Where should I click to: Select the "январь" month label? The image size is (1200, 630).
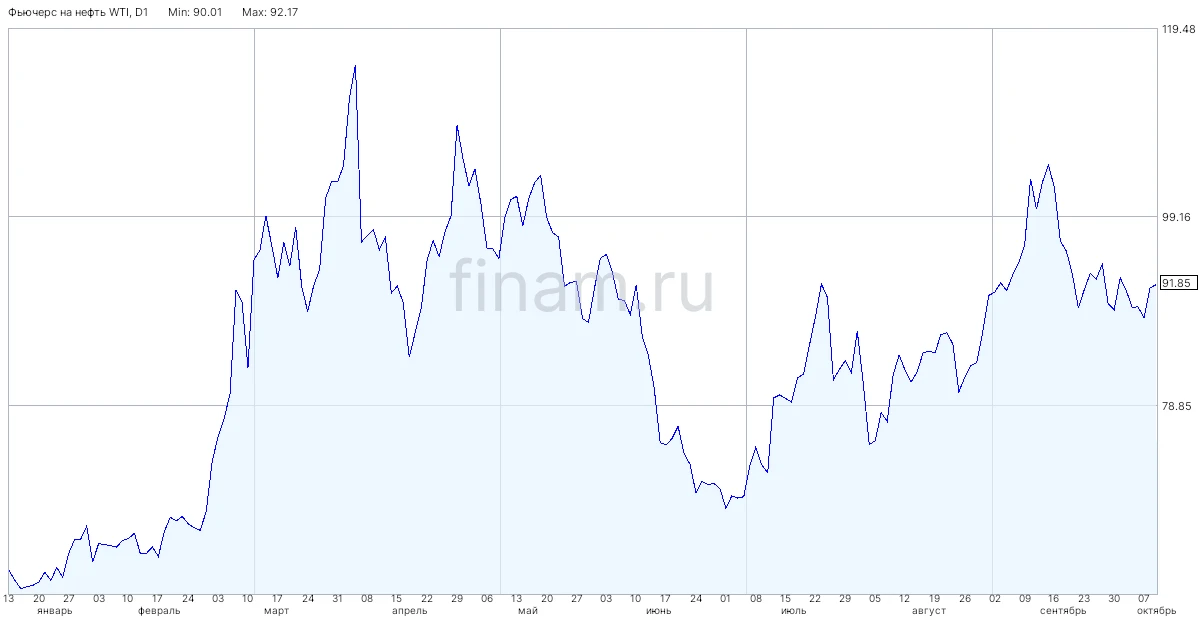tap(54, 610)
